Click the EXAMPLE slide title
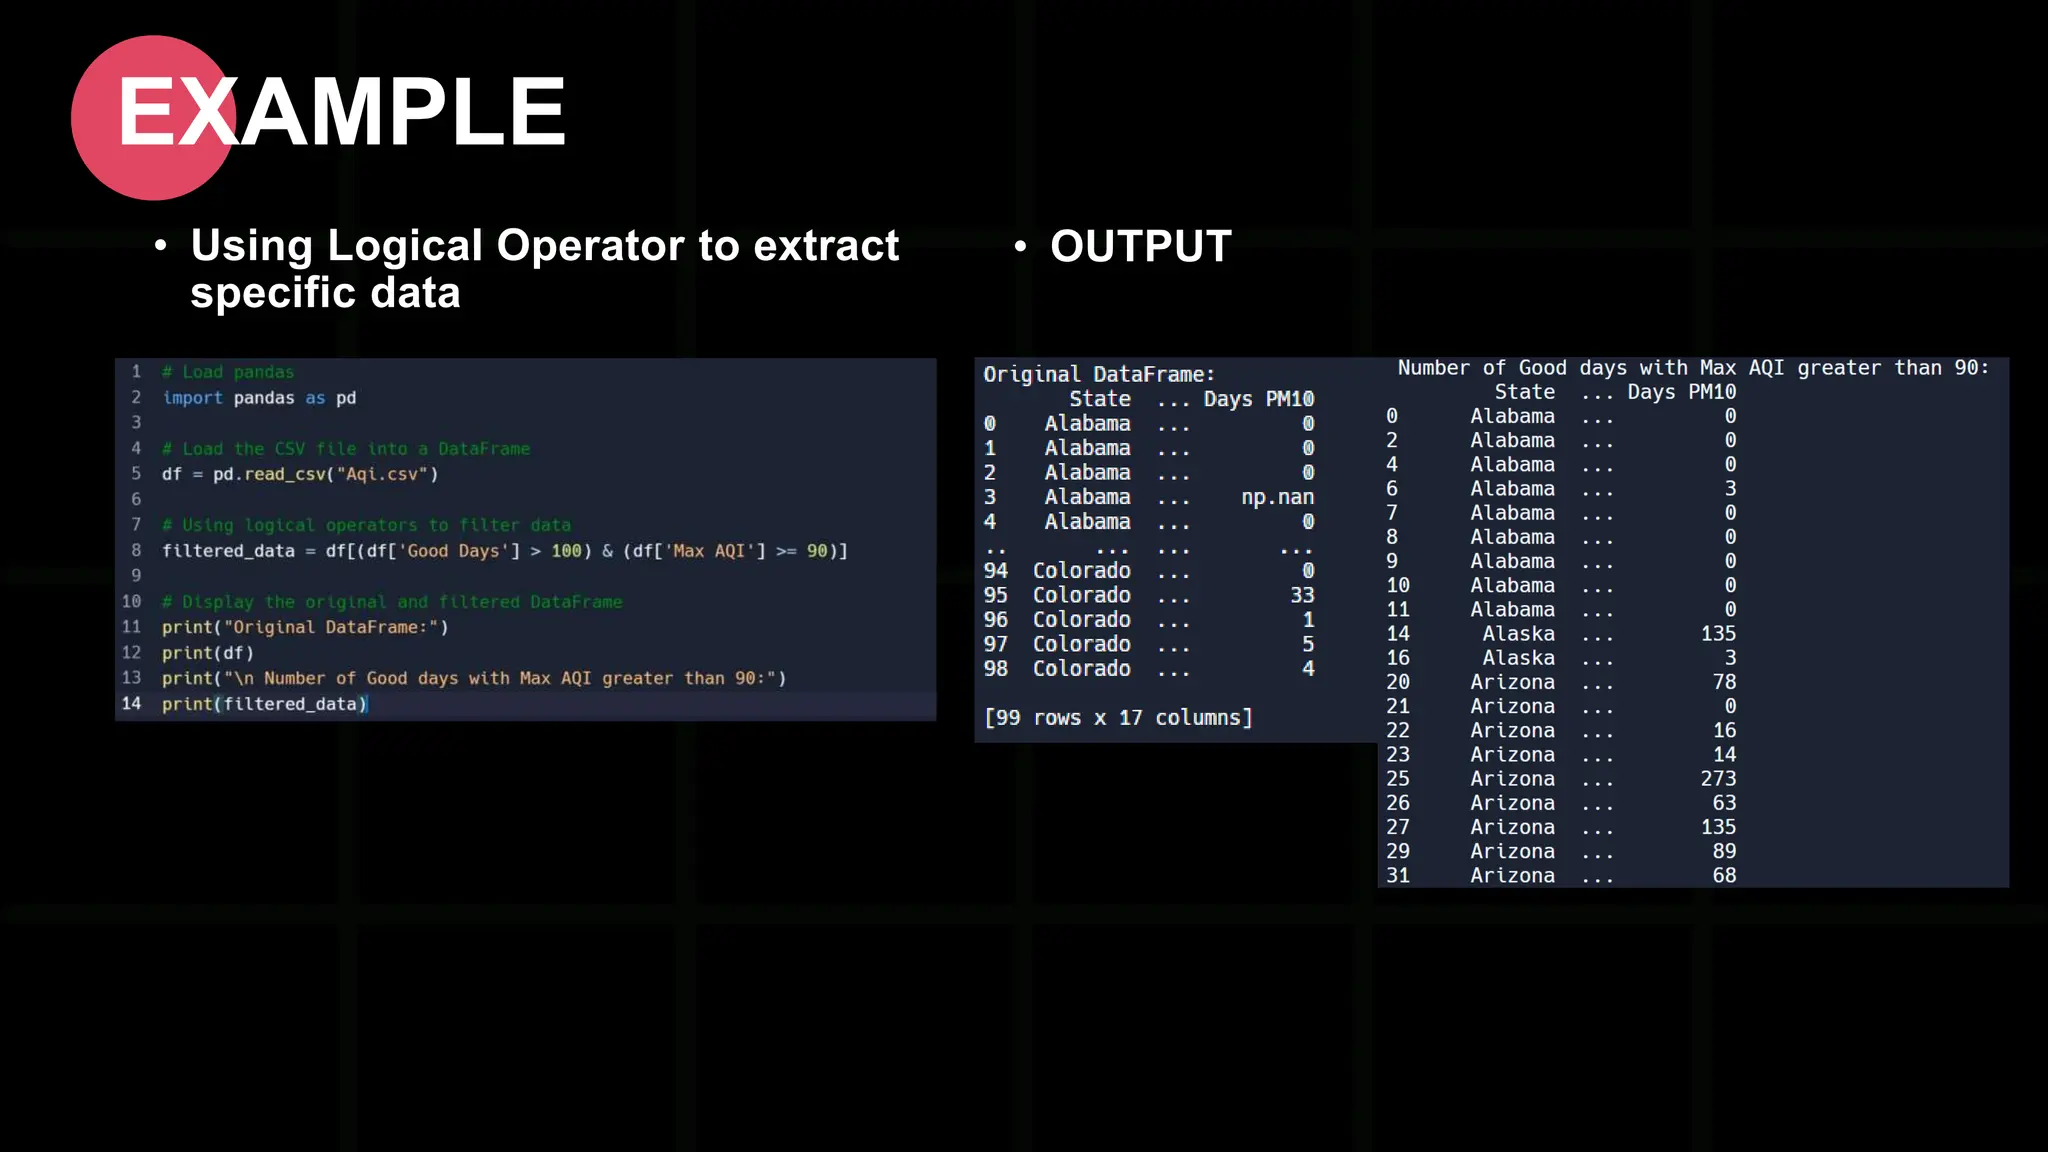This screenshot has width=2048, height=1152. pyautogui.click(x=342, y=112)
